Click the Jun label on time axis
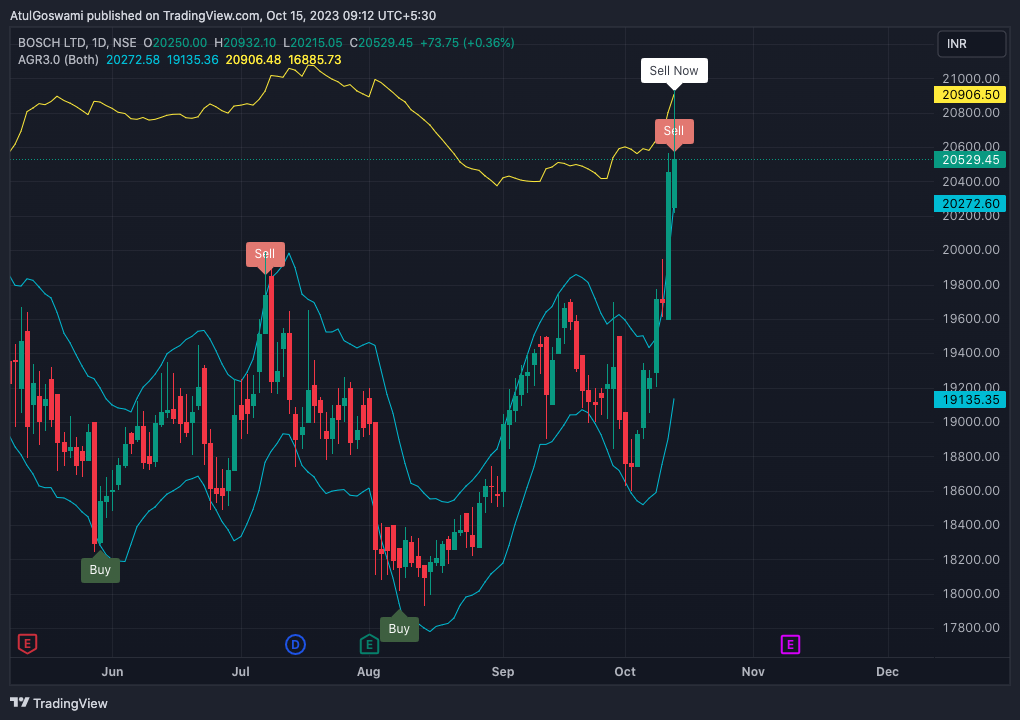 point(112,672)
